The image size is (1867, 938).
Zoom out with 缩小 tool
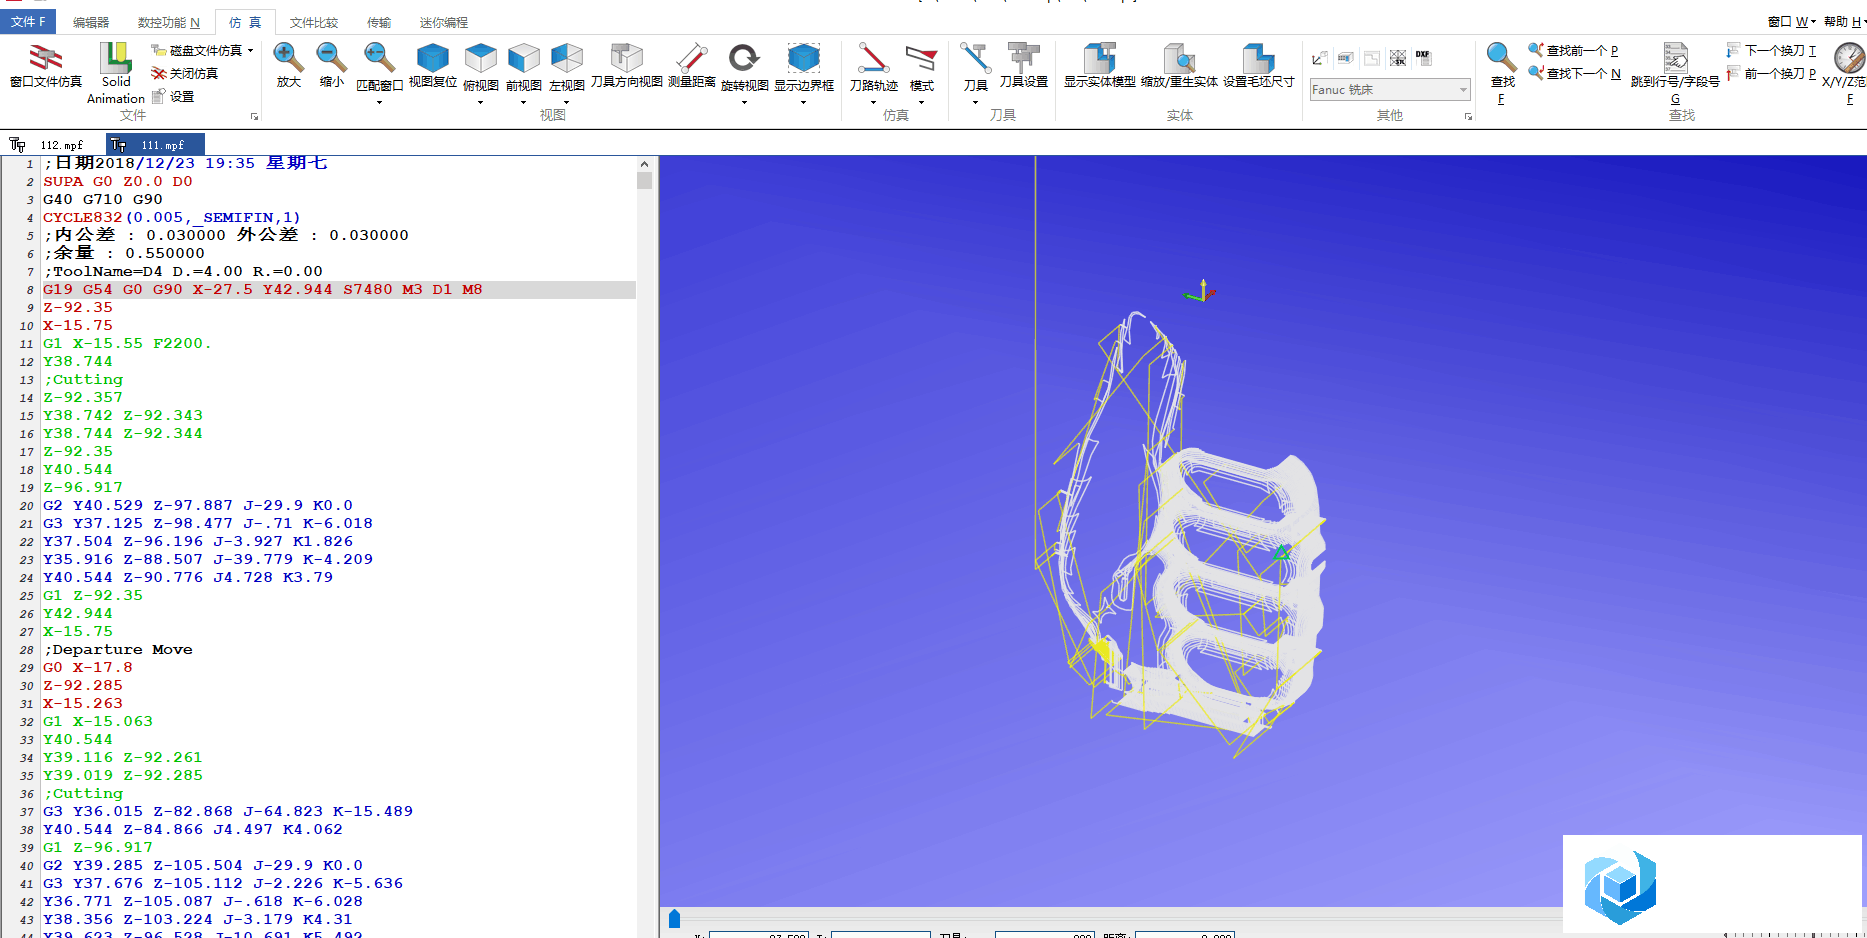point(331,66)
